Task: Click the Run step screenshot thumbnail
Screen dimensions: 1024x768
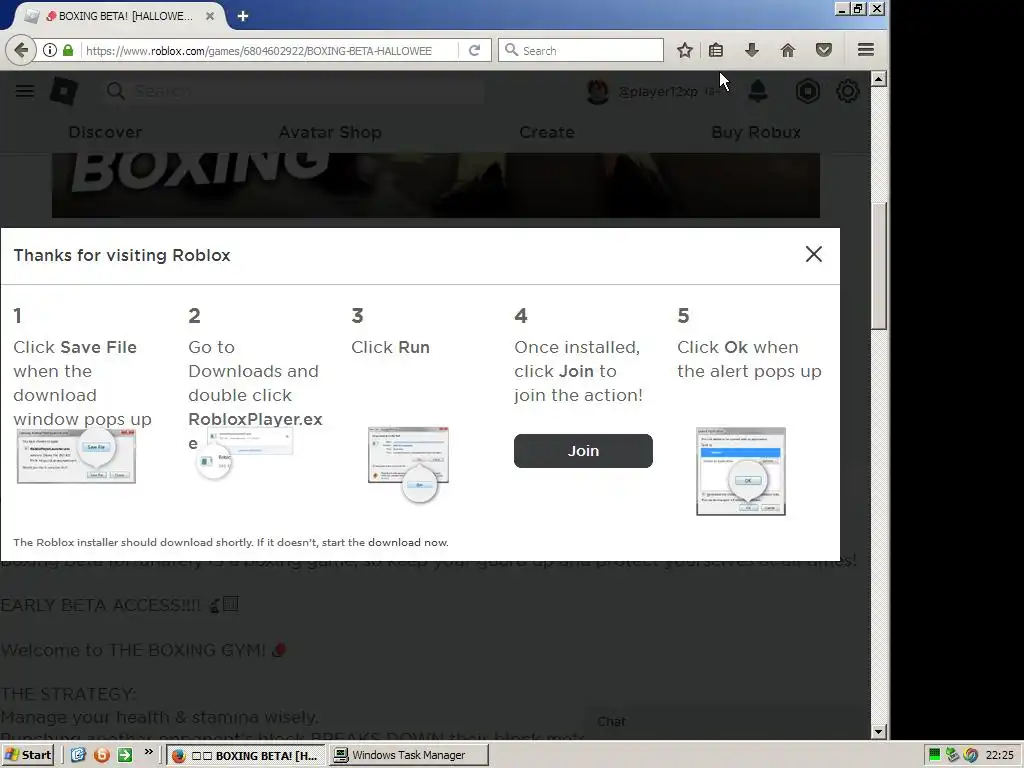Action: 409,464
